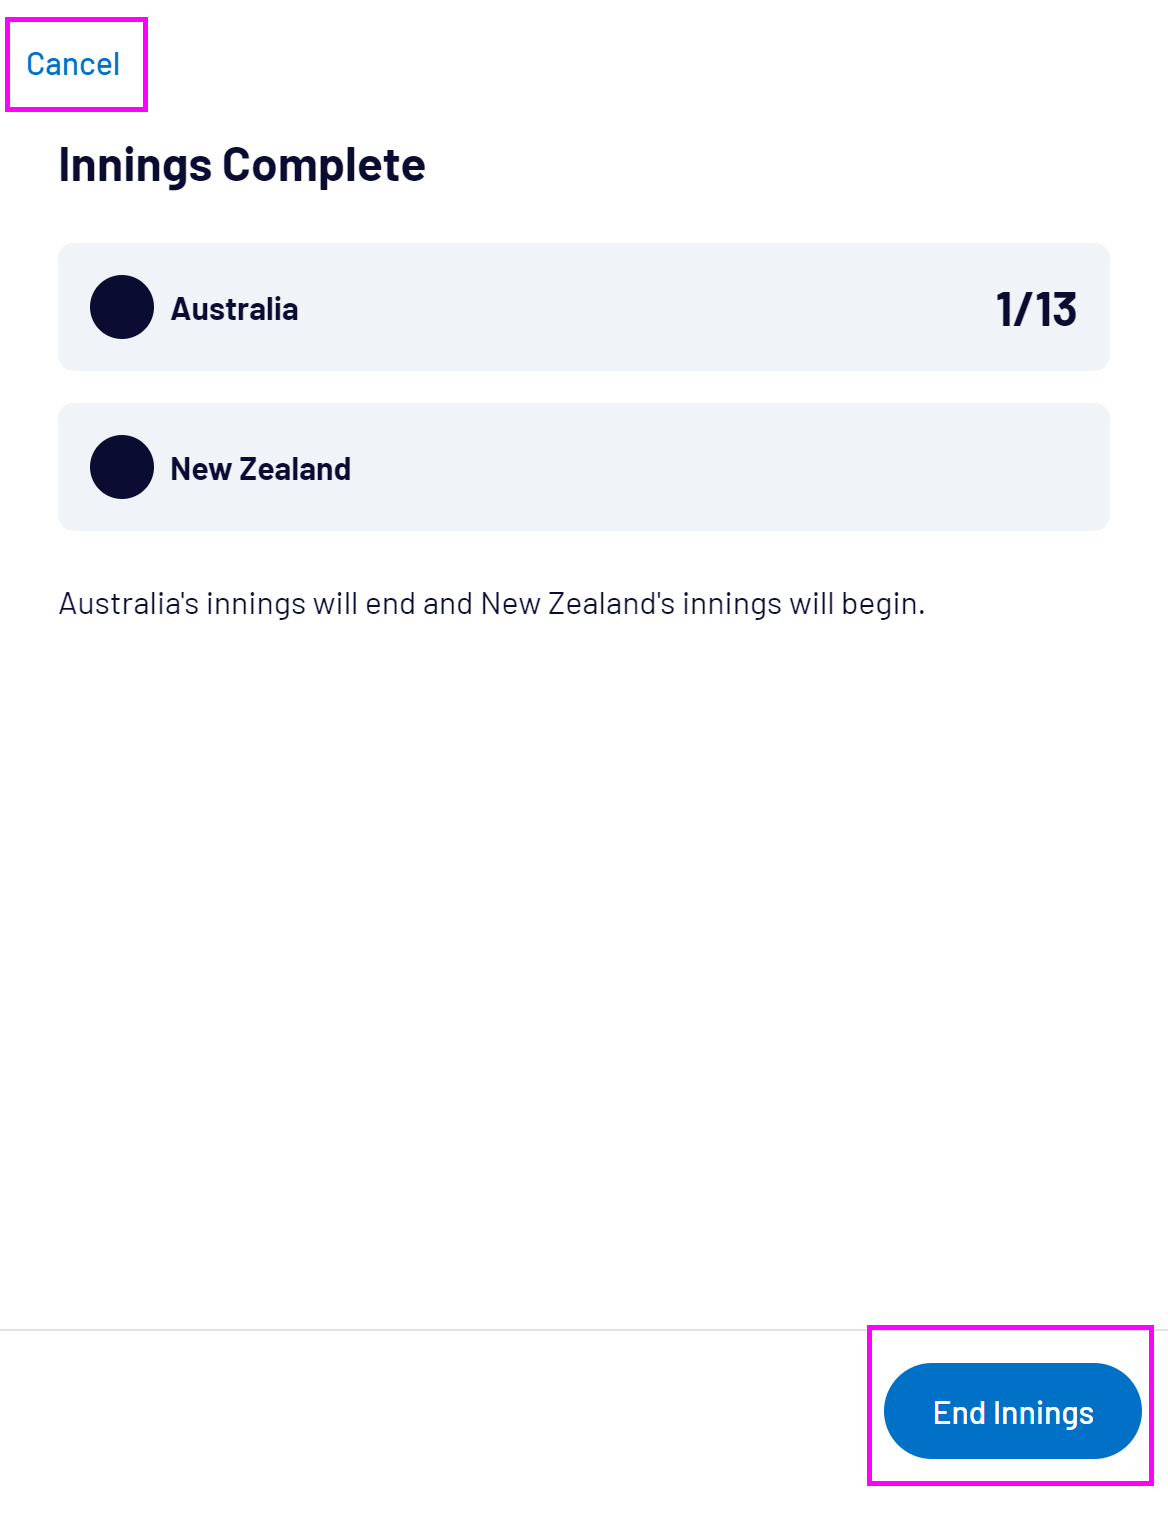
Task: Click "New Zealand's innings will begin" text
Action: [x=702, y=604]
